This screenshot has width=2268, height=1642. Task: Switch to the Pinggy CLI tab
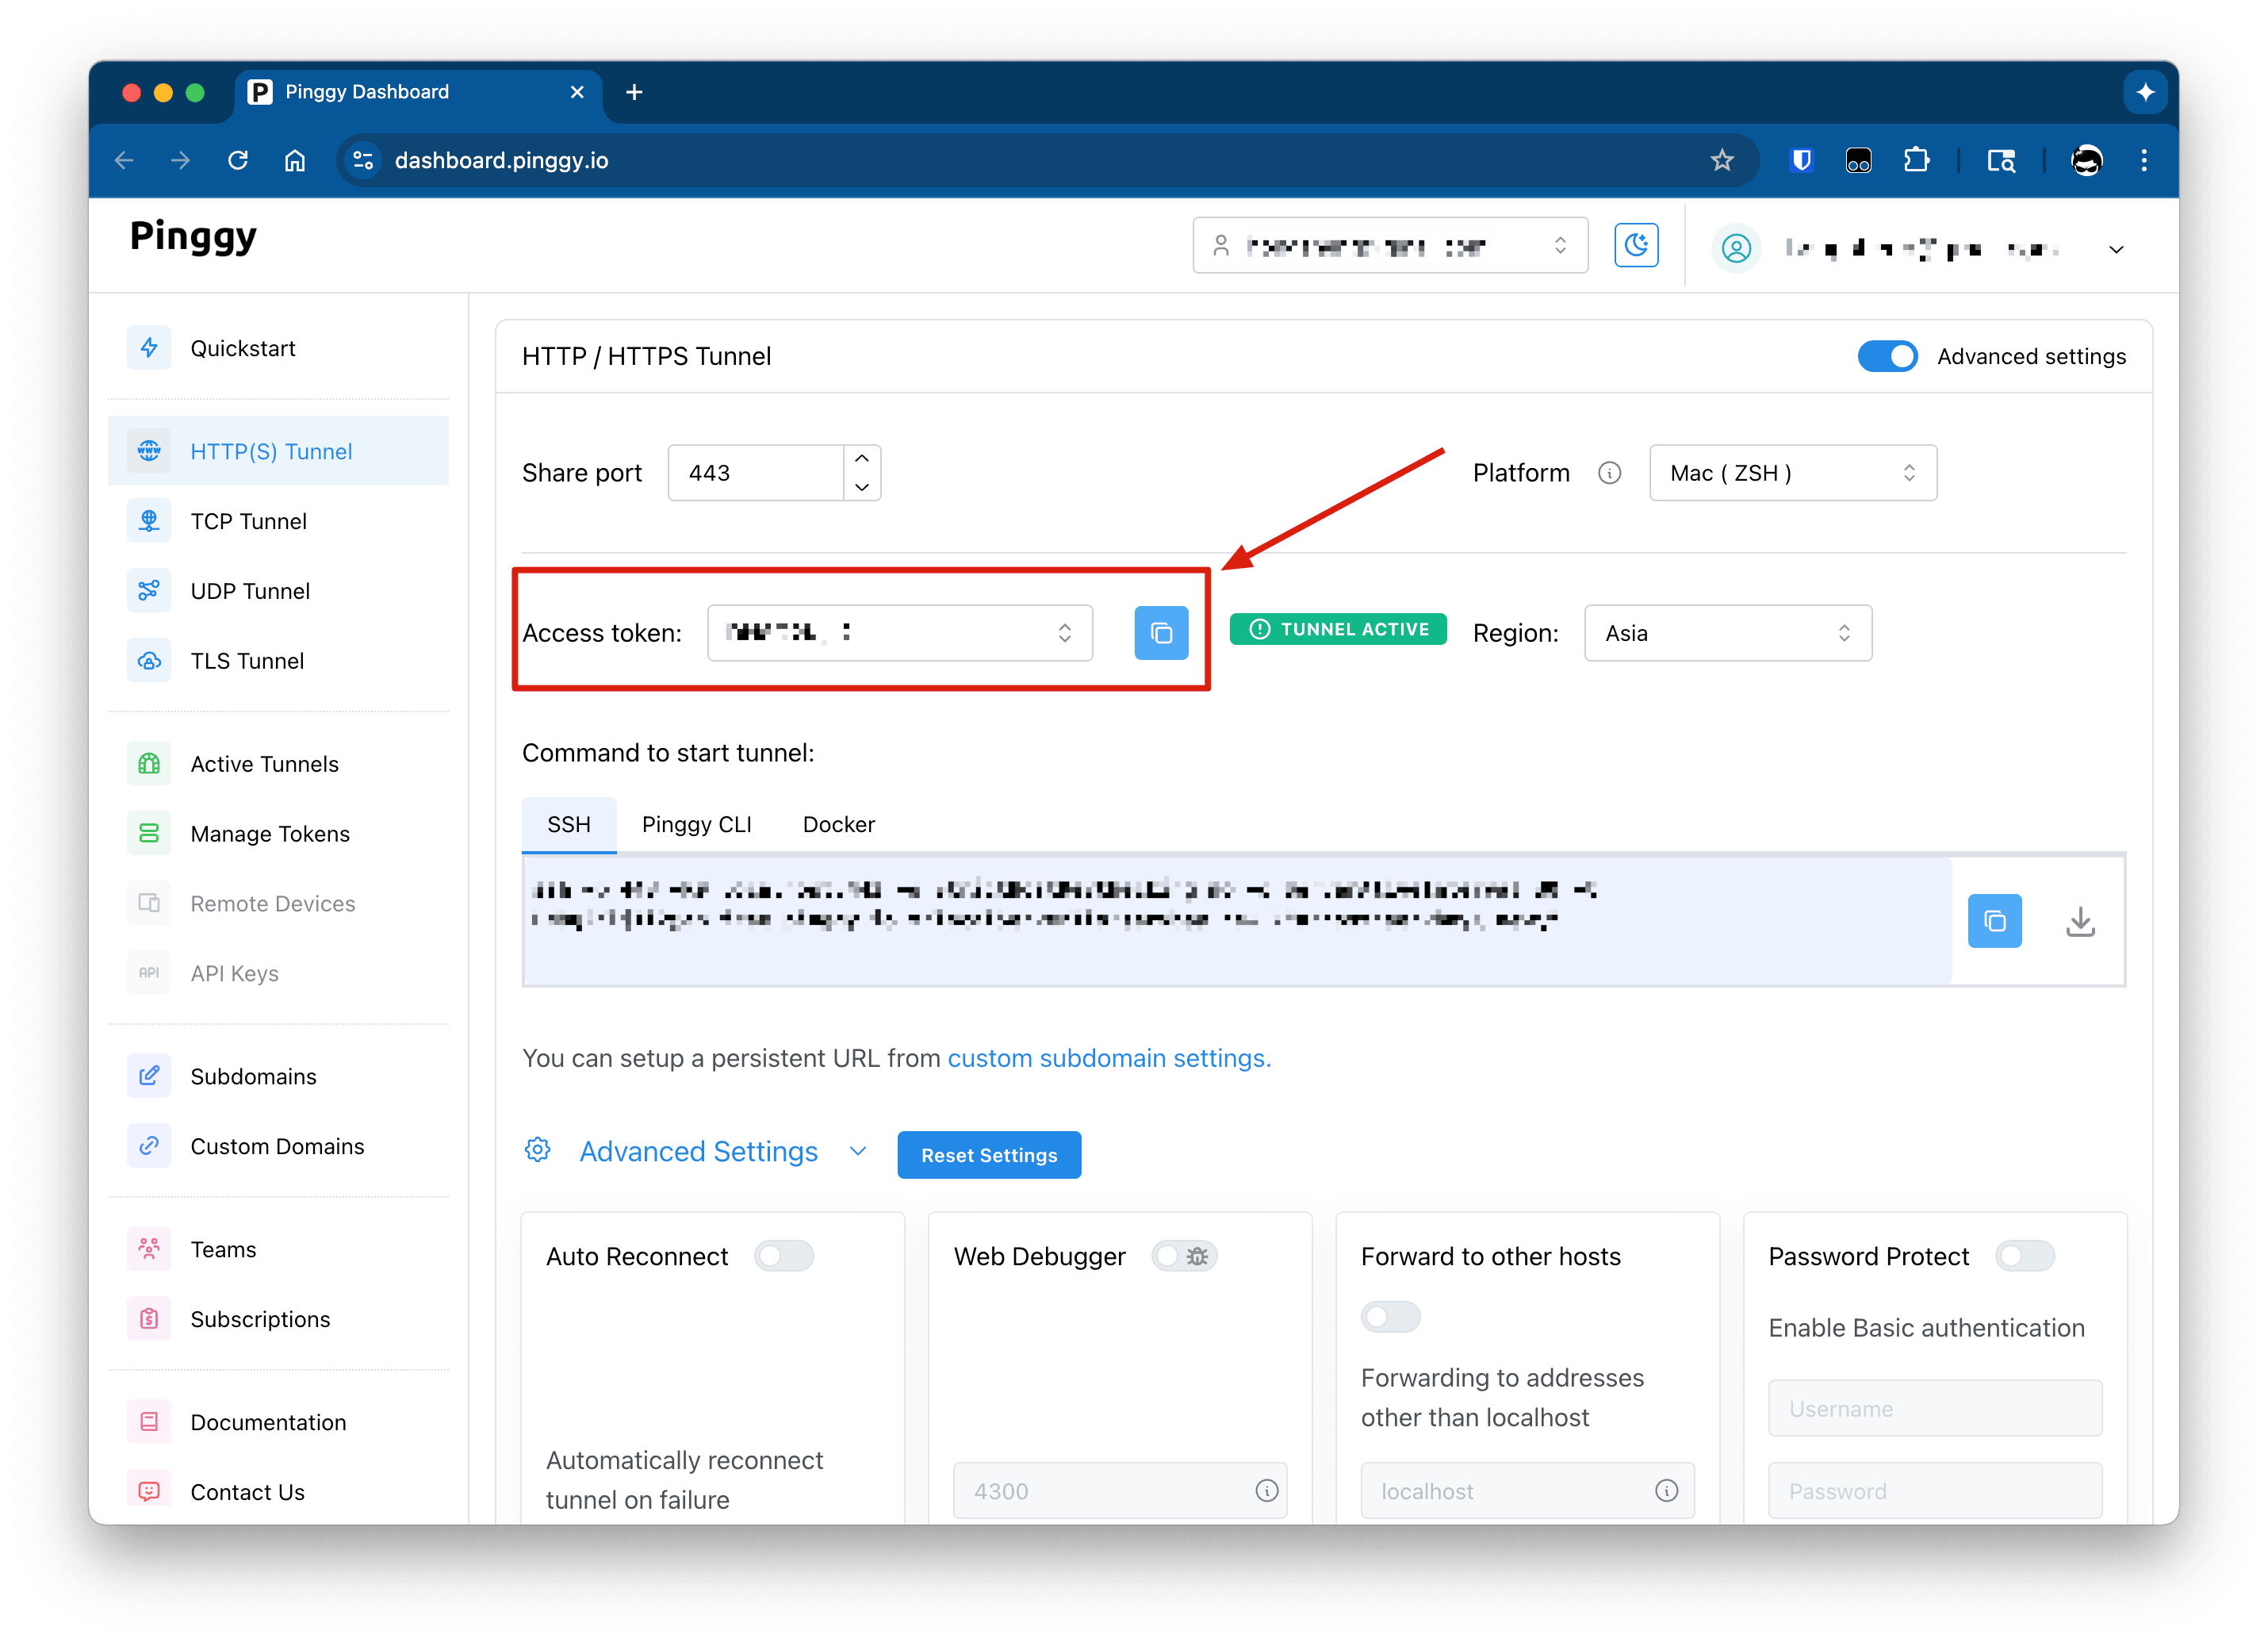pos(696,824)
